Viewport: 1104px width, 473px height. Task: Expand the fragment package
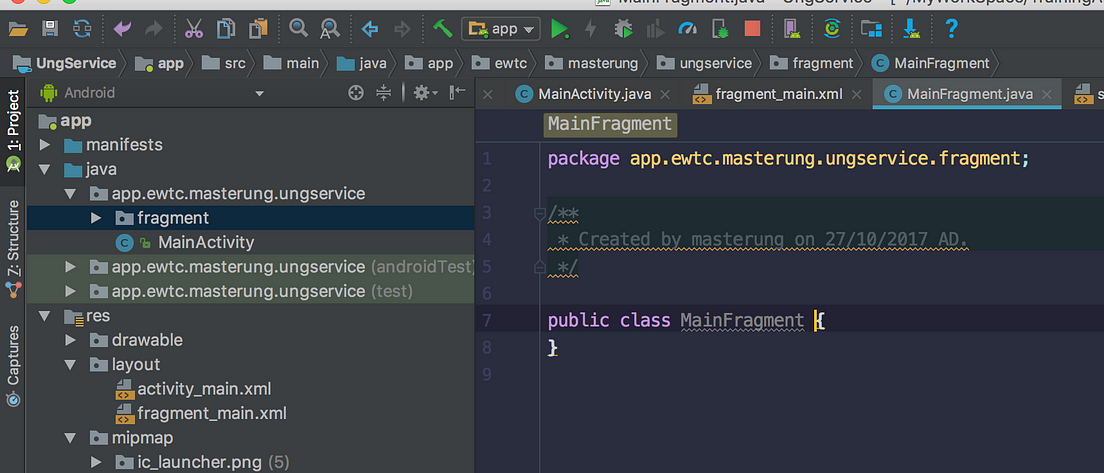coord(96,218)
